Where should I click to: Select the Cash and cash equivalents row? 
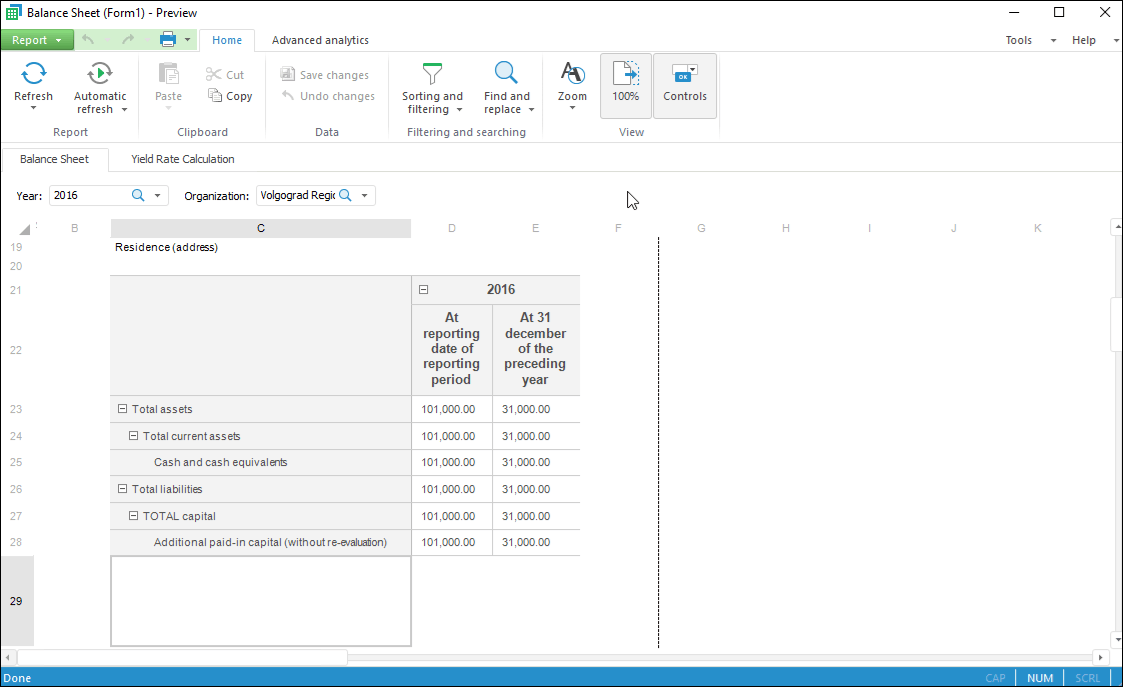point(220,462)
